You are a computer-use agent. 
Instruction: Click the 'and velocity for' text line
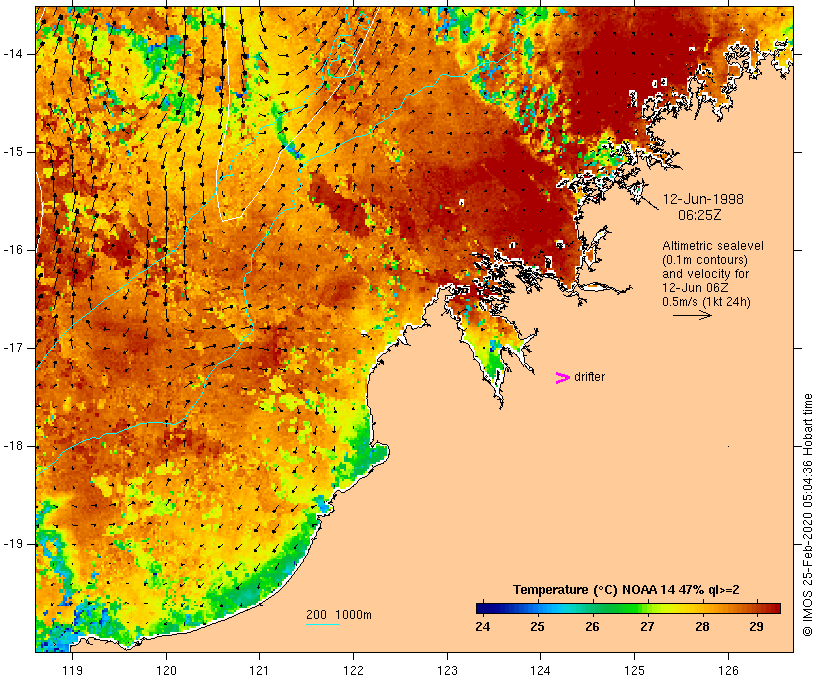(705, 274)
